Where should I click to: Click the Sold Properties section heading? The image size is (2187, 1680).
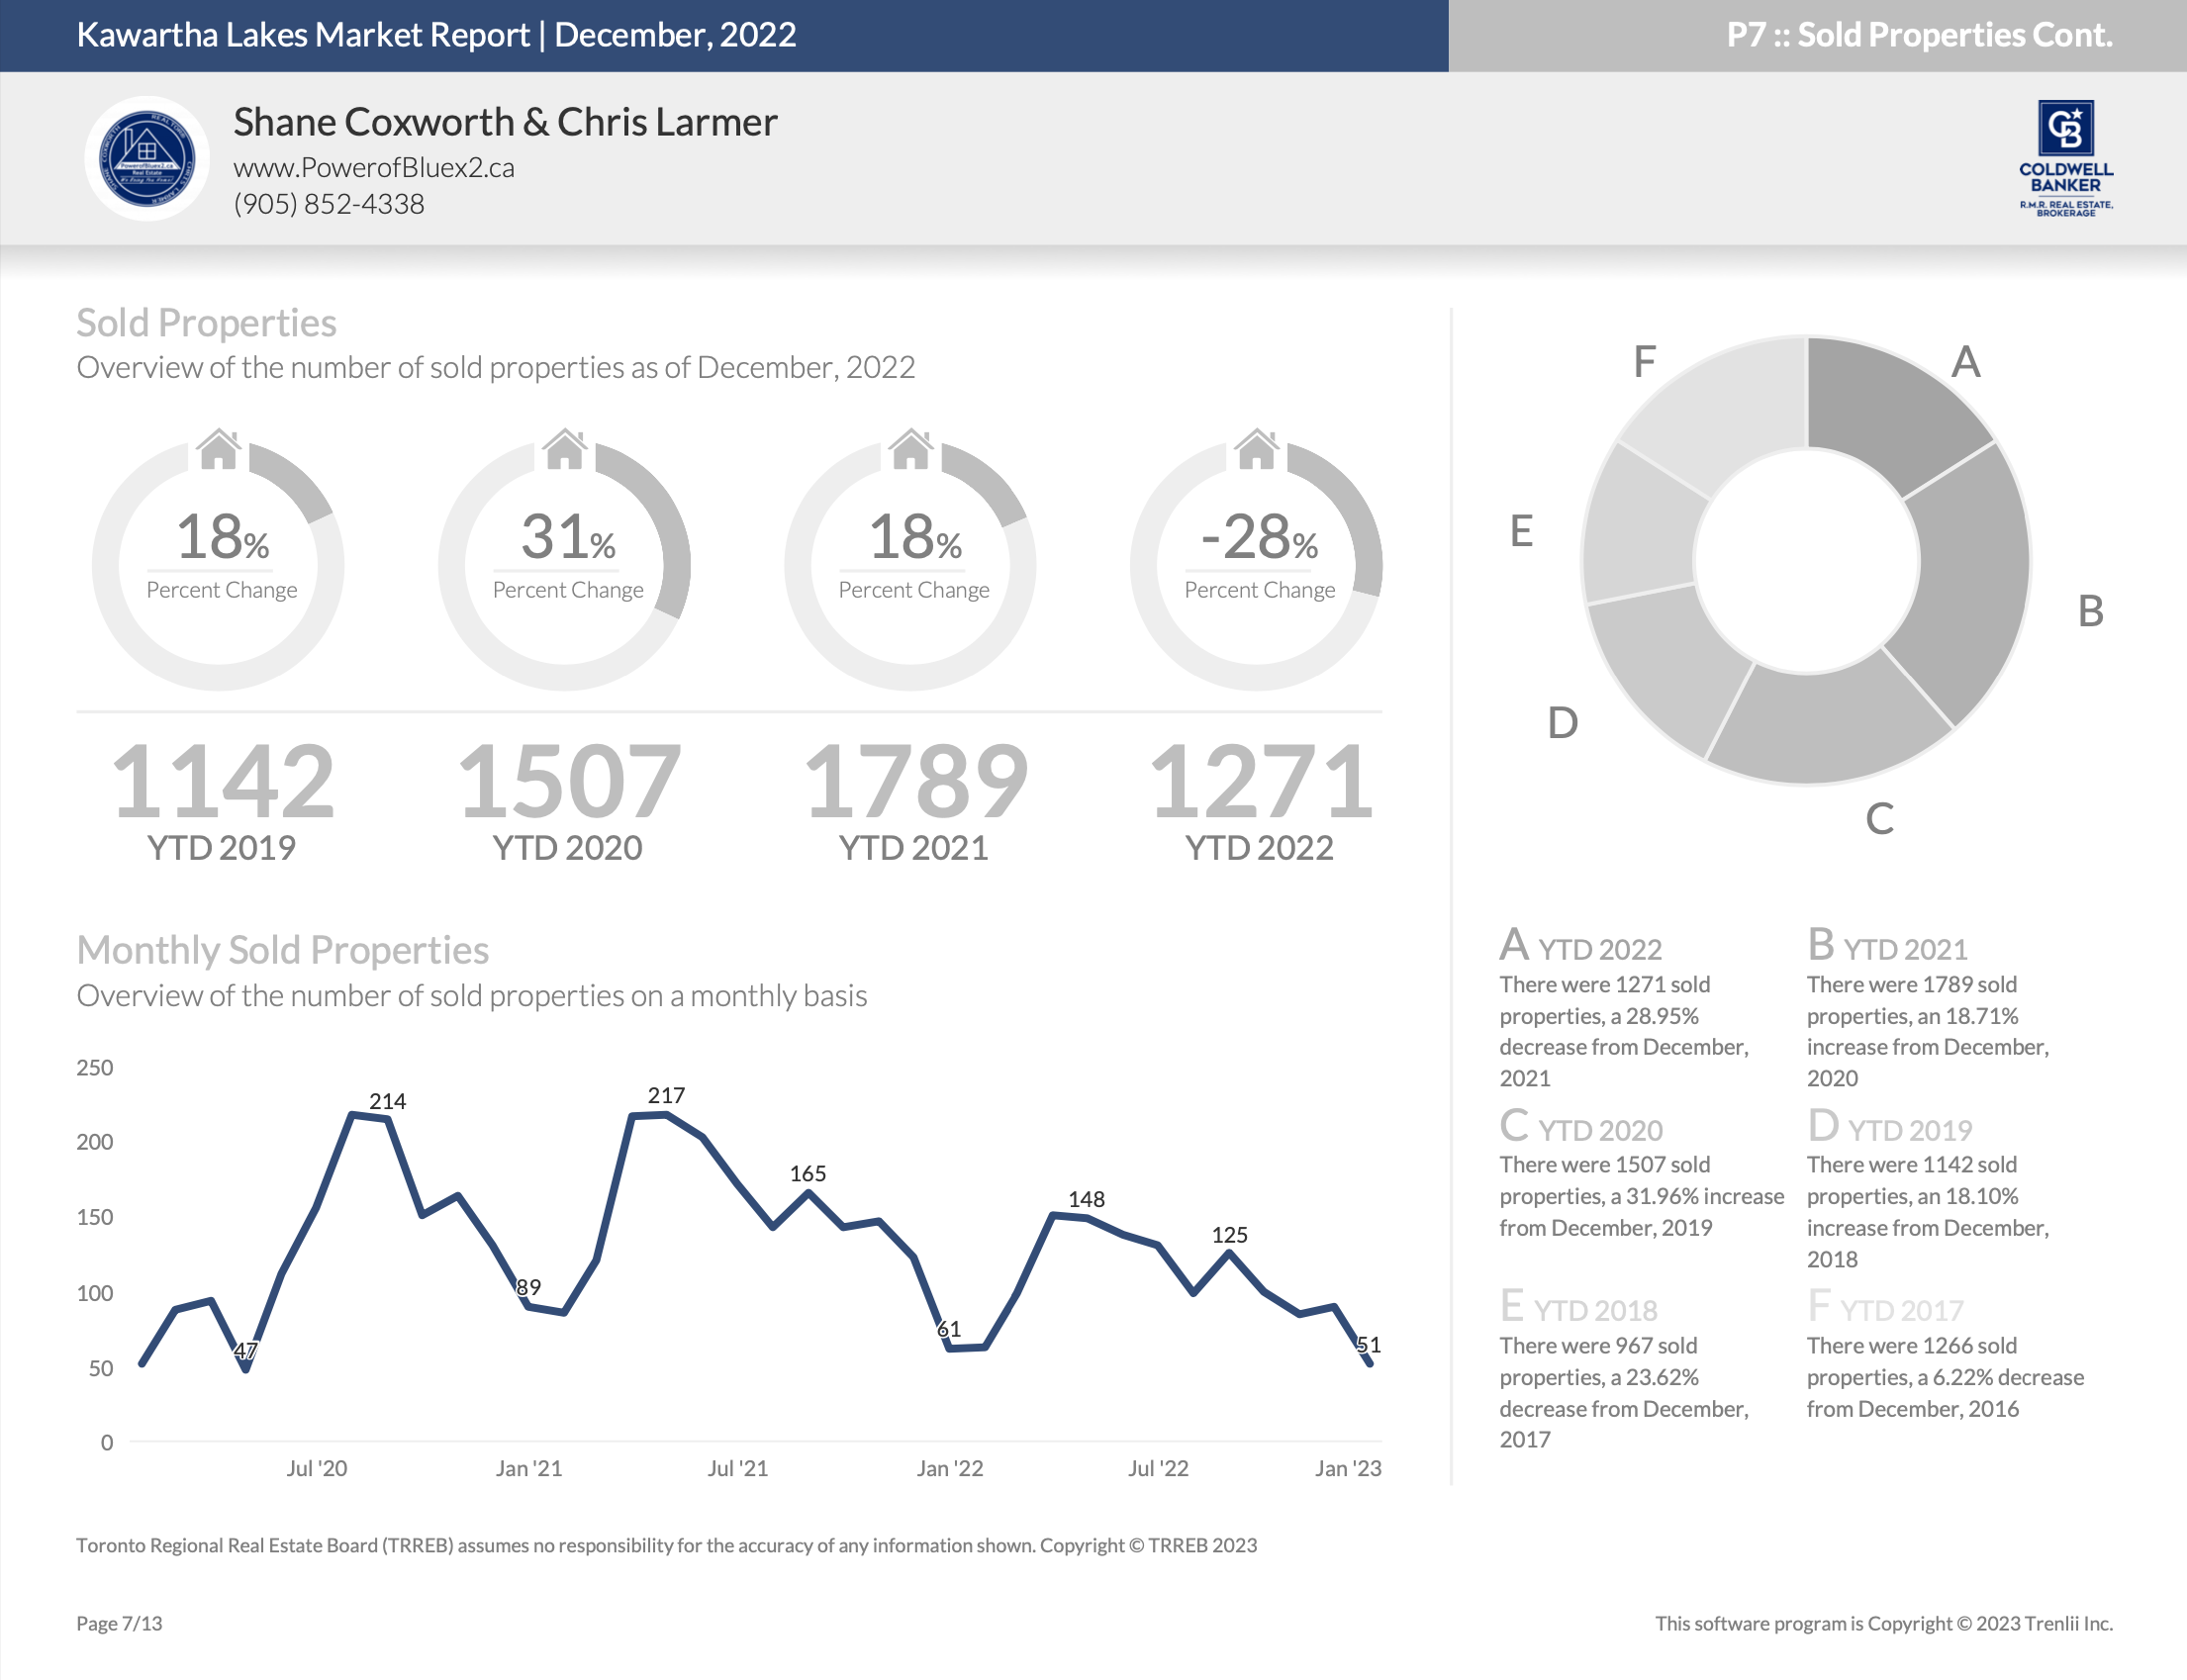pyautogui.click(x=207, y=323)
